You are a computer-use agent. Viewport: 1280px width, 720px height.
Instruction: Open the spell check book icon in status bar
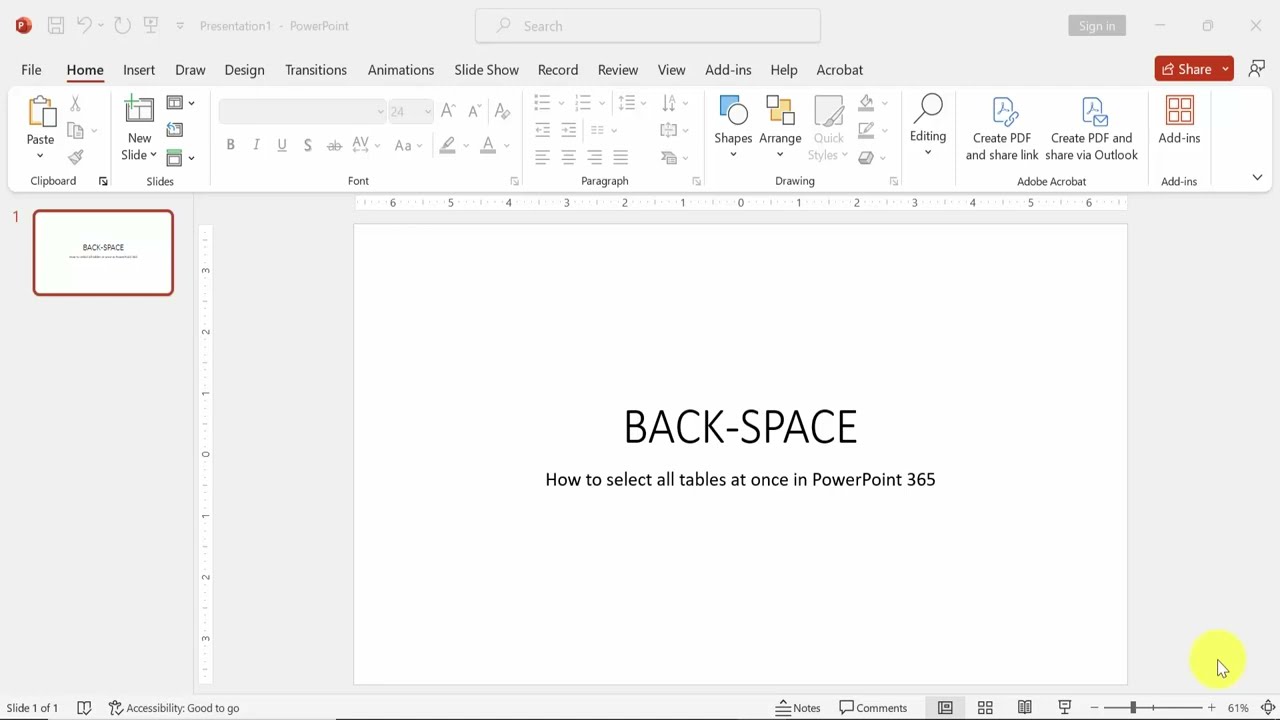pyautogui.click(x=84, y=708)
